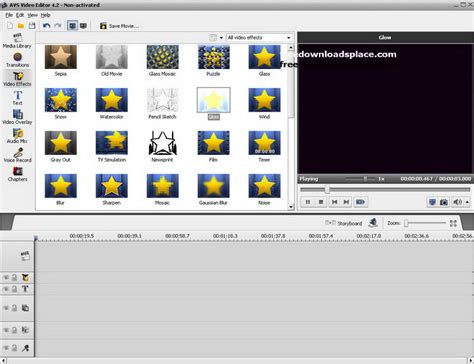The image size is (474, 364).
Task: Click the fullscreen preview button beside camera
Action: 432,202
